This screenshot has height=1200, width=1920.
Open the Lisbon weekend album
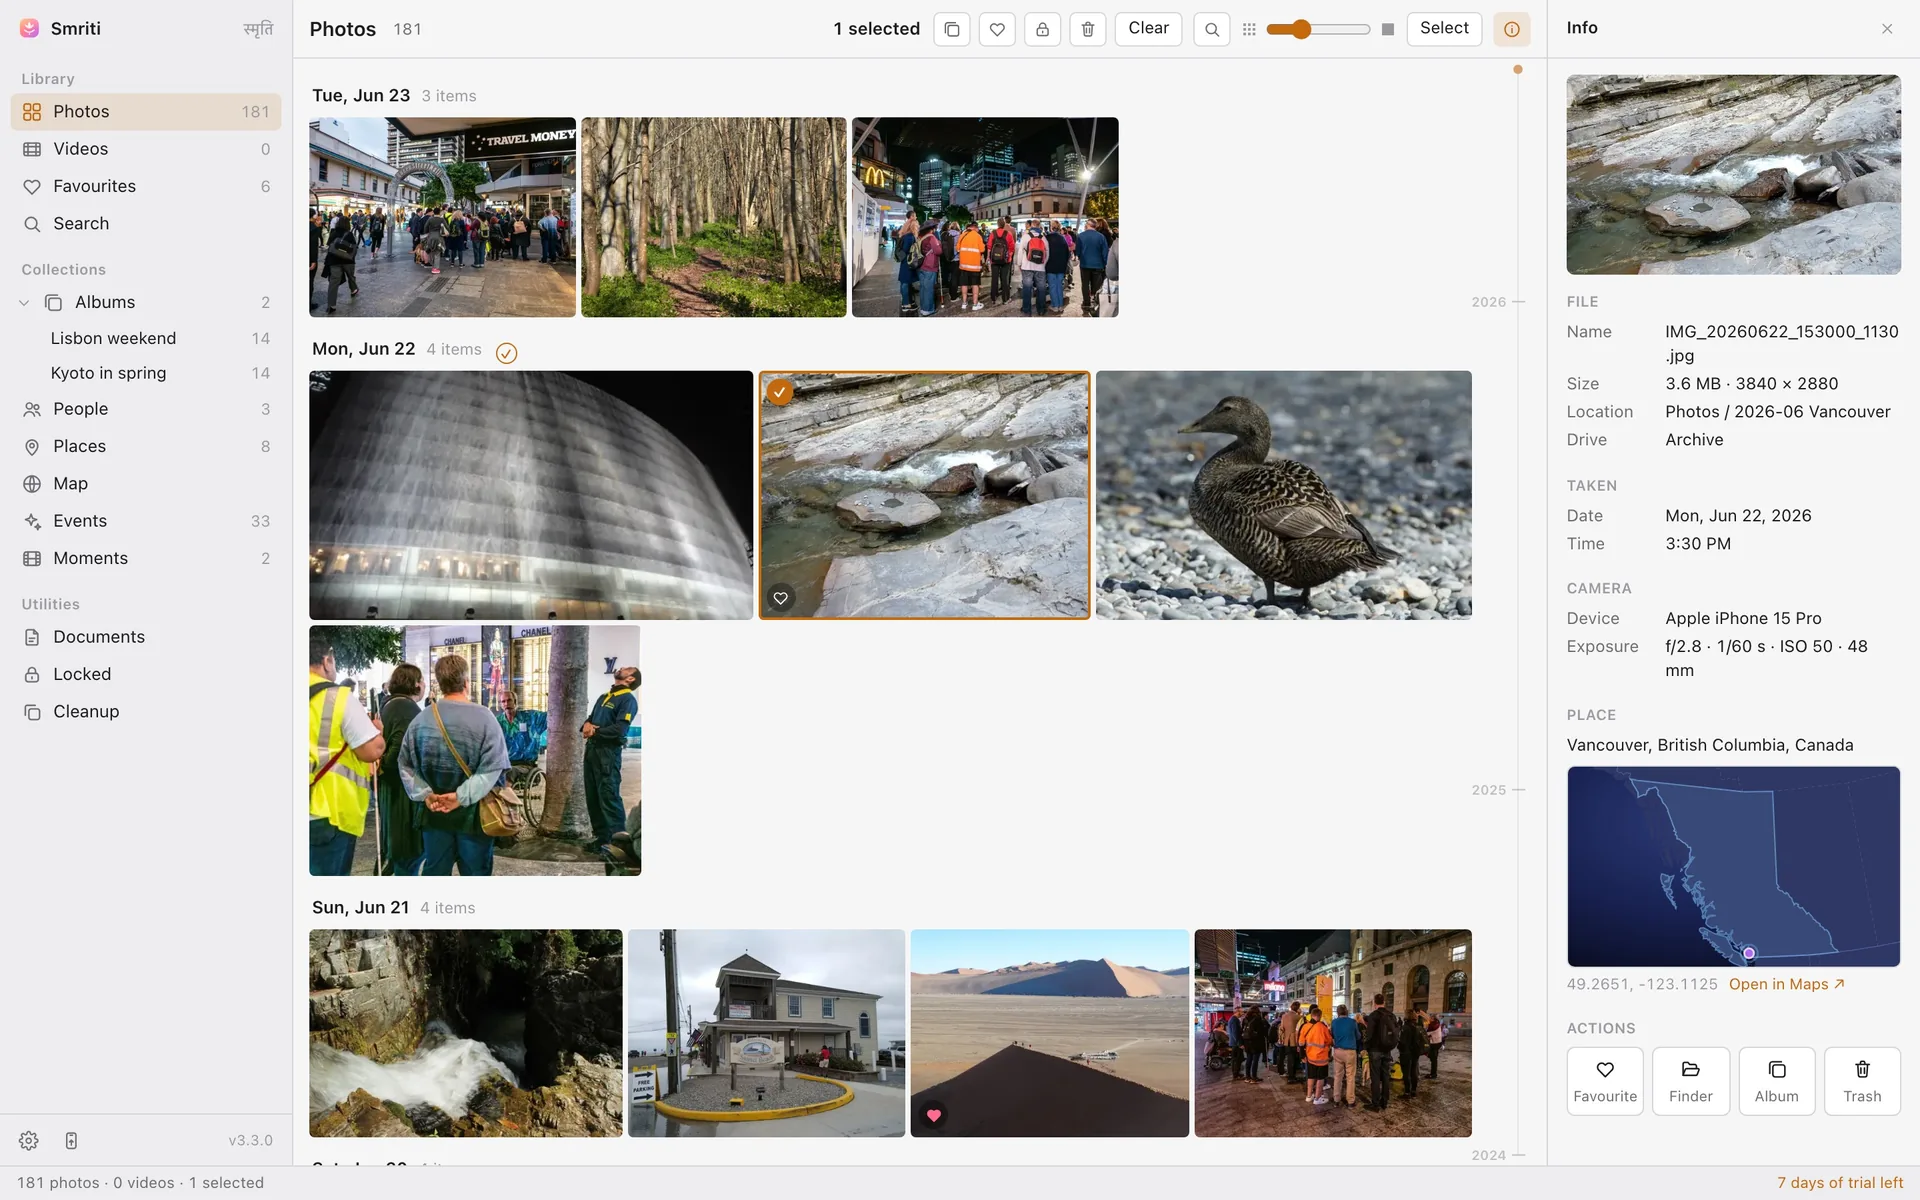click(x=146, y=338)
